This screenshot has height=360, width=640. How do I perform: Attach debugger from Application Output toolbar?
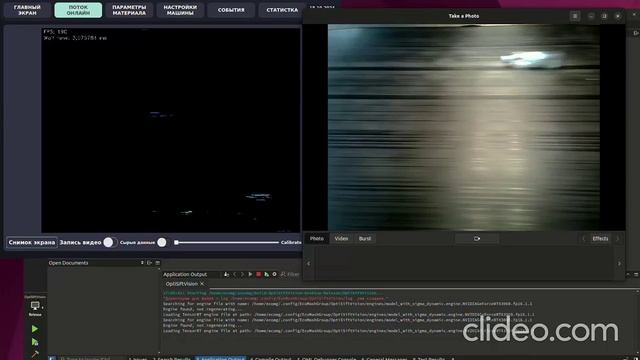(267, 274)
